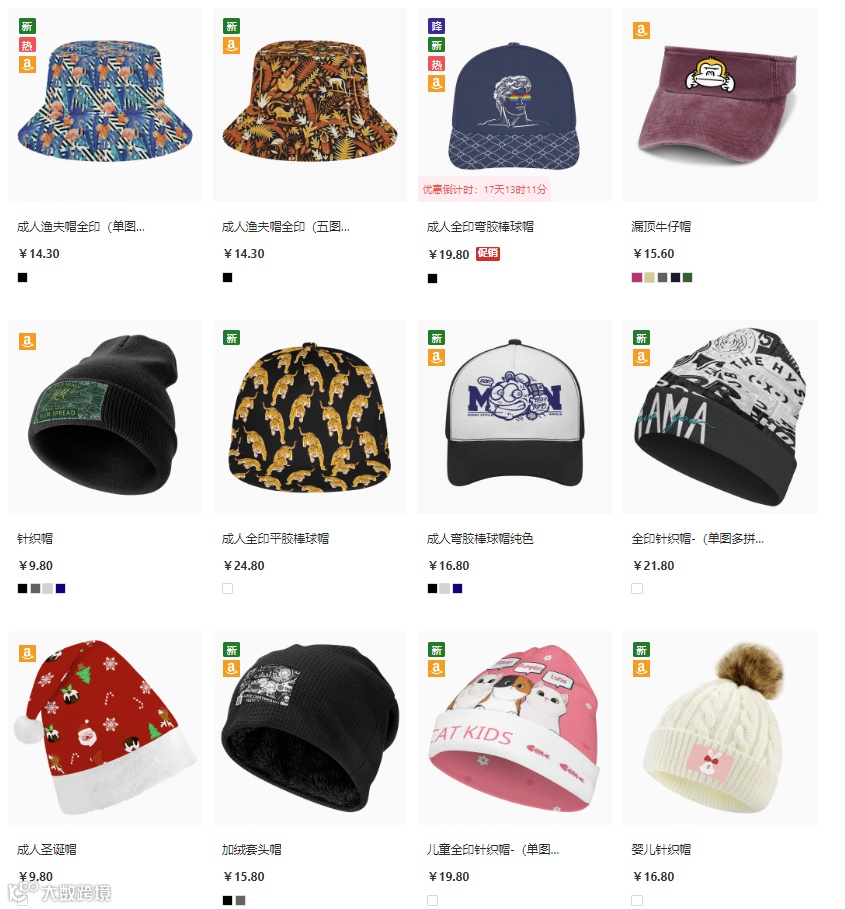Open the orange jungle bucket hat thumbnail
Viewport: 845px width, 909px height.
[x=310, y=105]
